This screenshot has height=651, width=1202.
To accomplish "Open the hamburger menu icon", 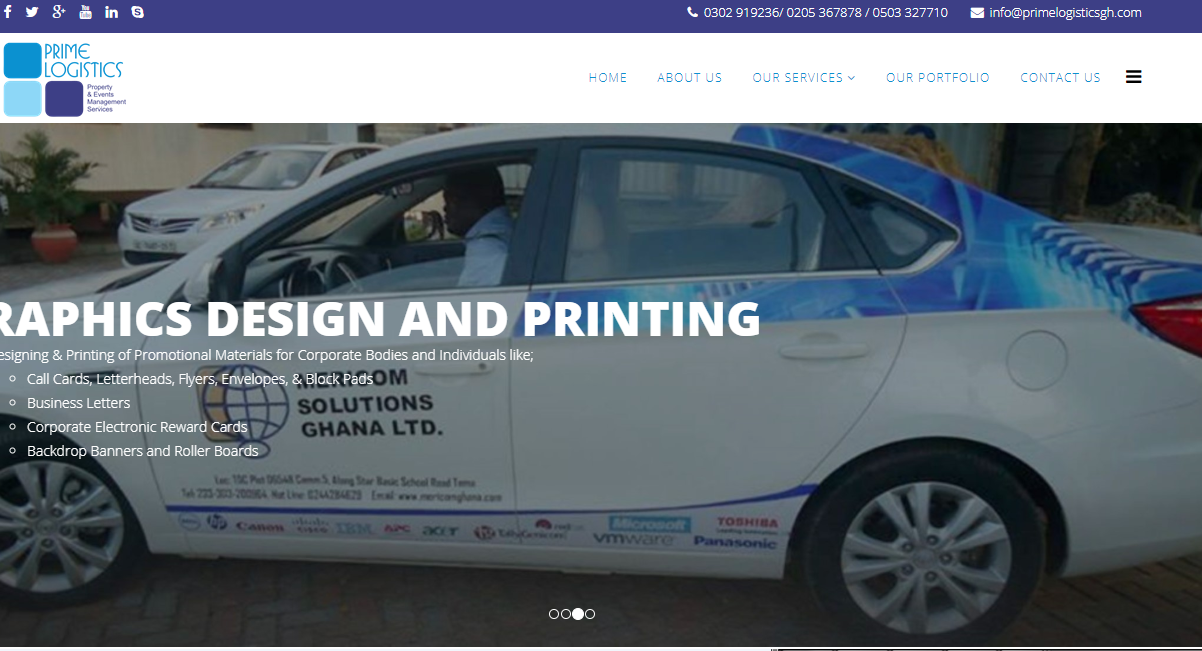I will point(1133,77).
